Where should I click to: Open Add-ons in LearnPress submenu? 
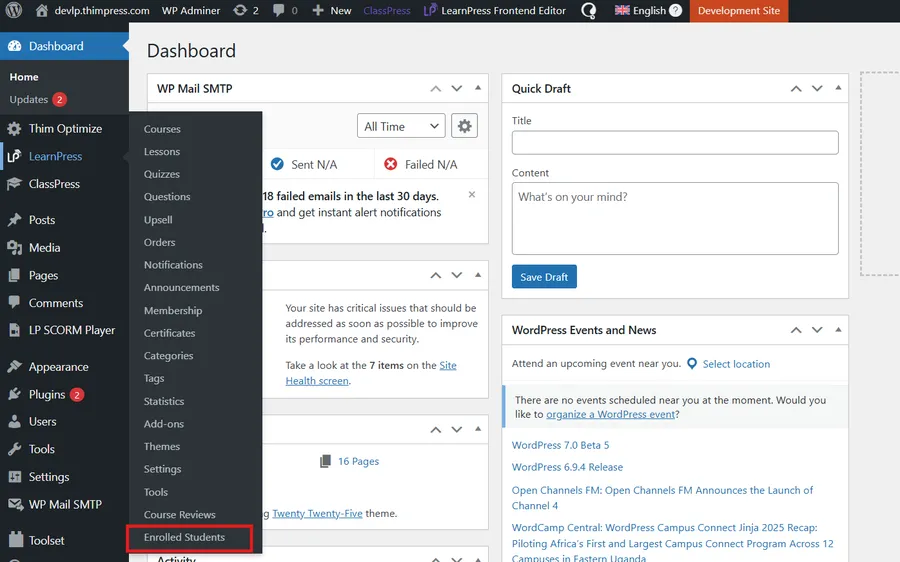click(164, 424)
